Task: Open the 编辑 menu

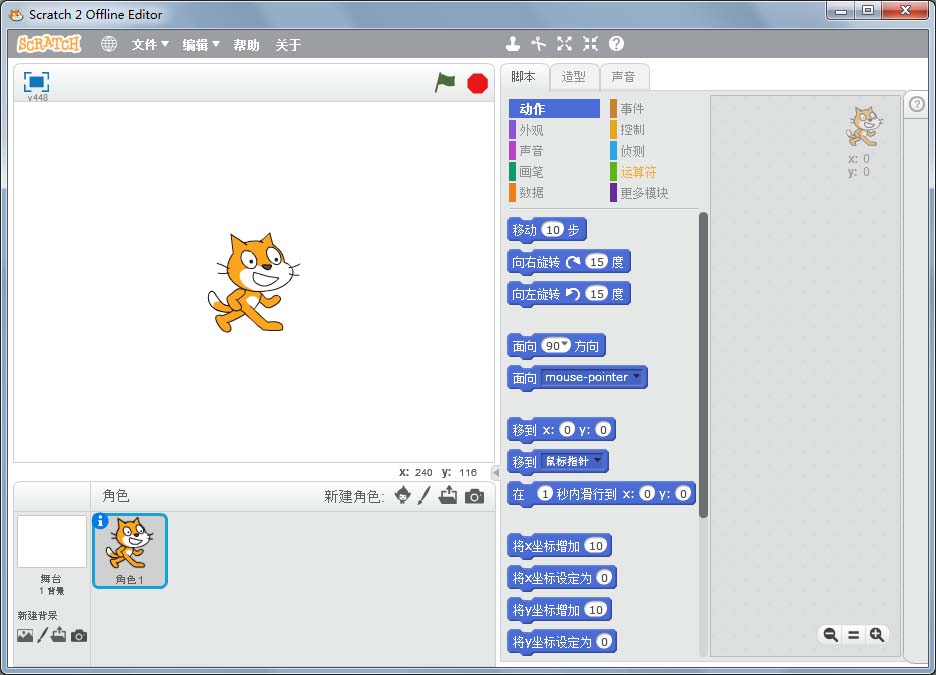Action: tap(200, 45)
